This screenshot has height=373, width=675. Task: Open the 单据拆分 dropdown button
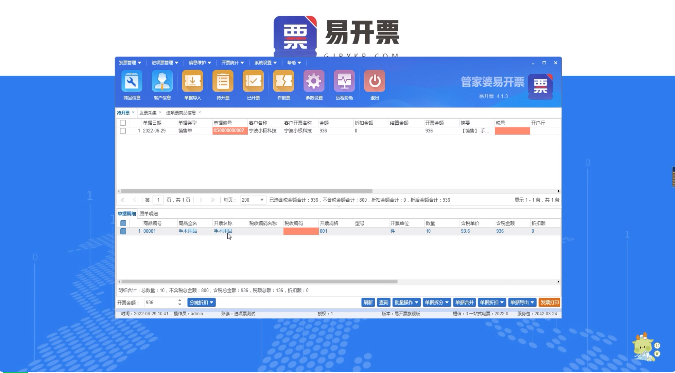pos(437,302)
